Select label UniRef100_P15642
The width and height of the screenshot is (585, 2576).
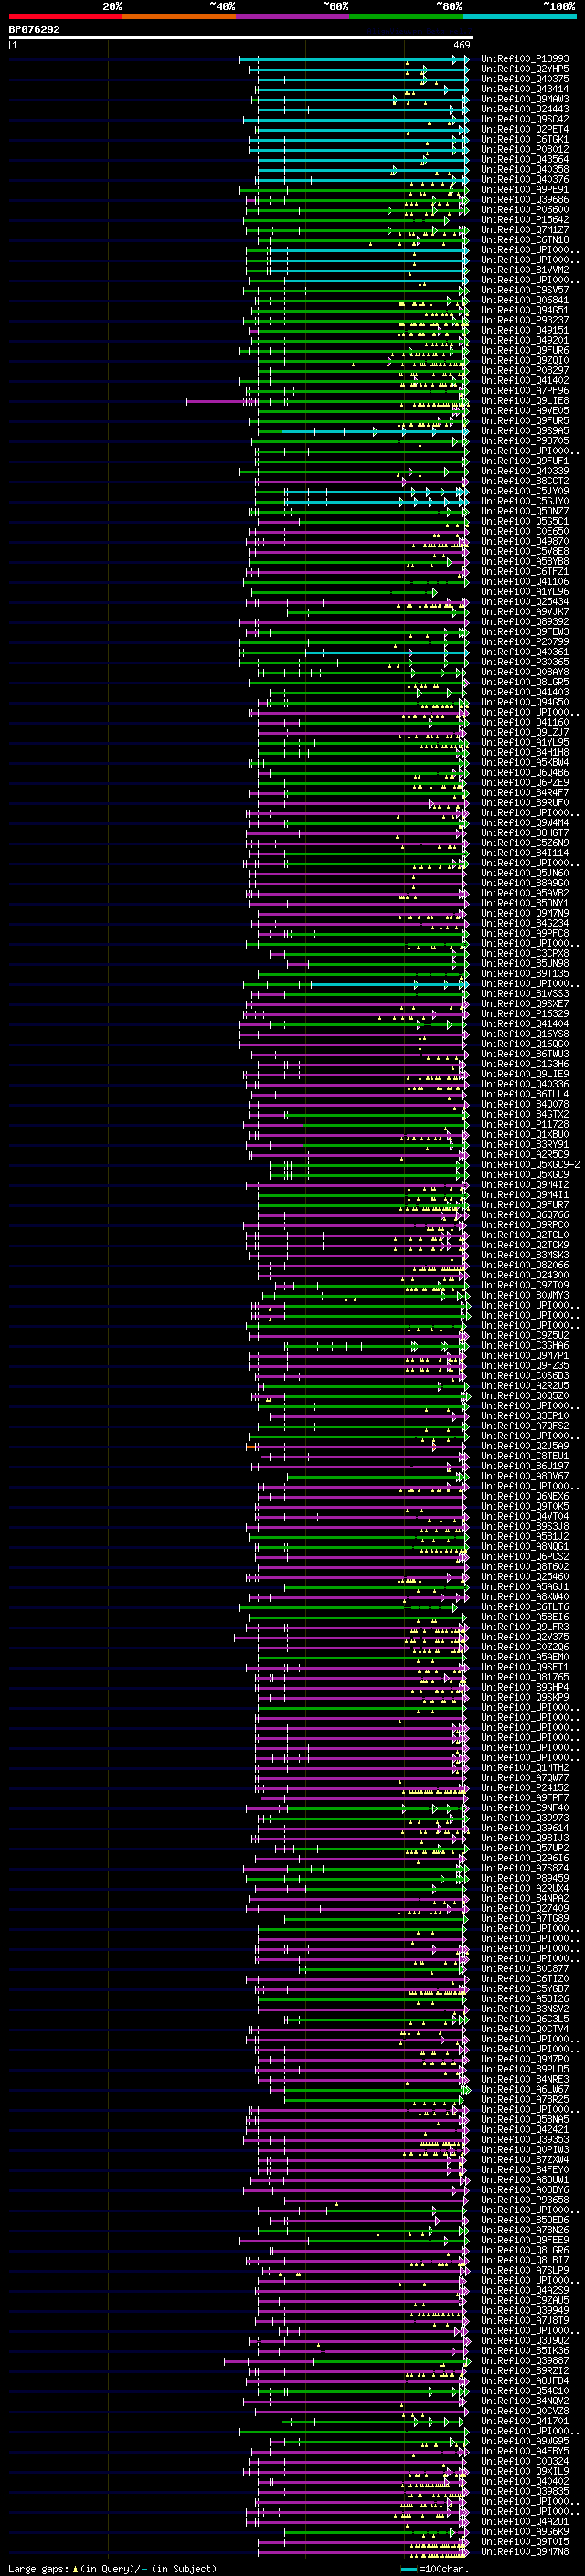(x=524, y=220)
